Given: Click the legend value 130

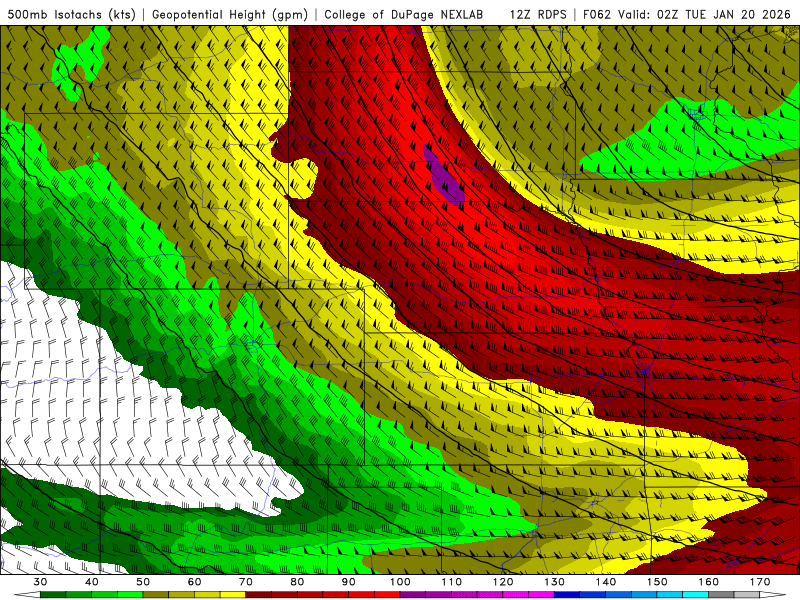Looking at the screenshot, I should point(555,582).
